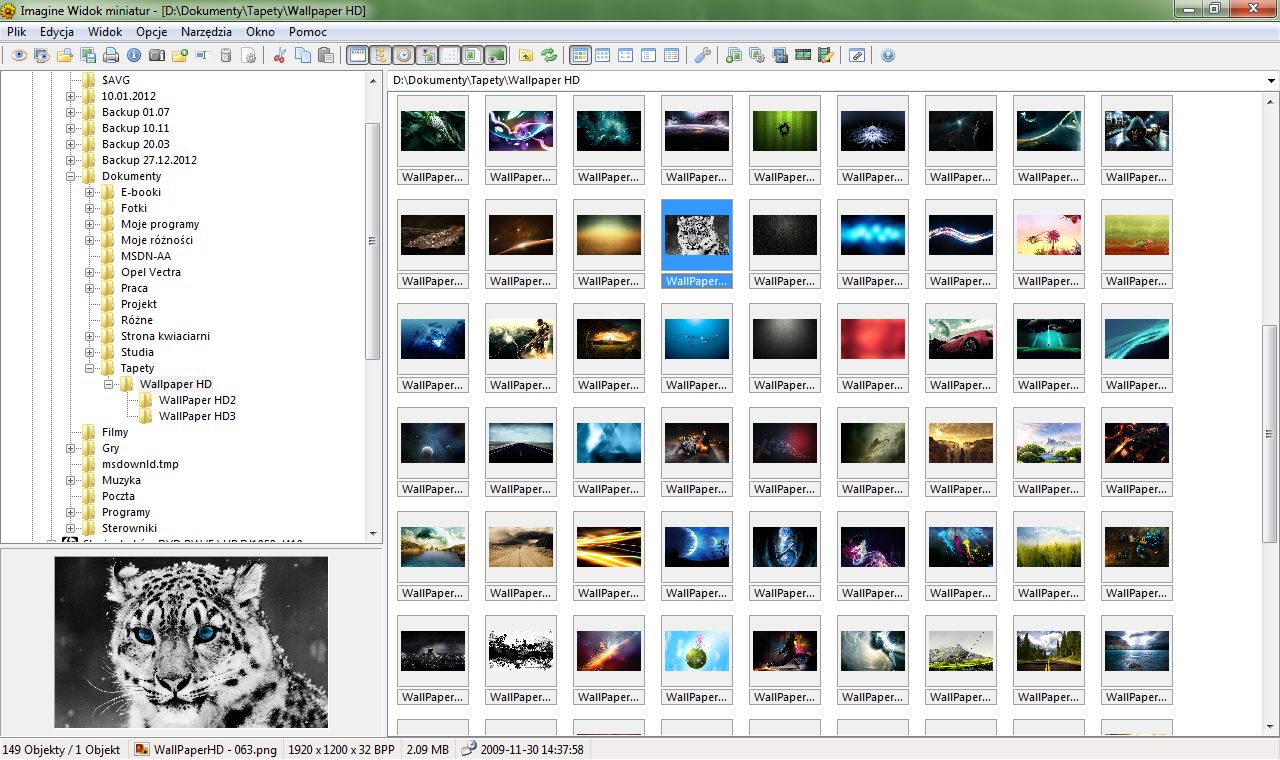The width and height of the screenshot is (1280, 760).
Task: Select the Opel Vectra folder
Action: click(x=151, y=272)
